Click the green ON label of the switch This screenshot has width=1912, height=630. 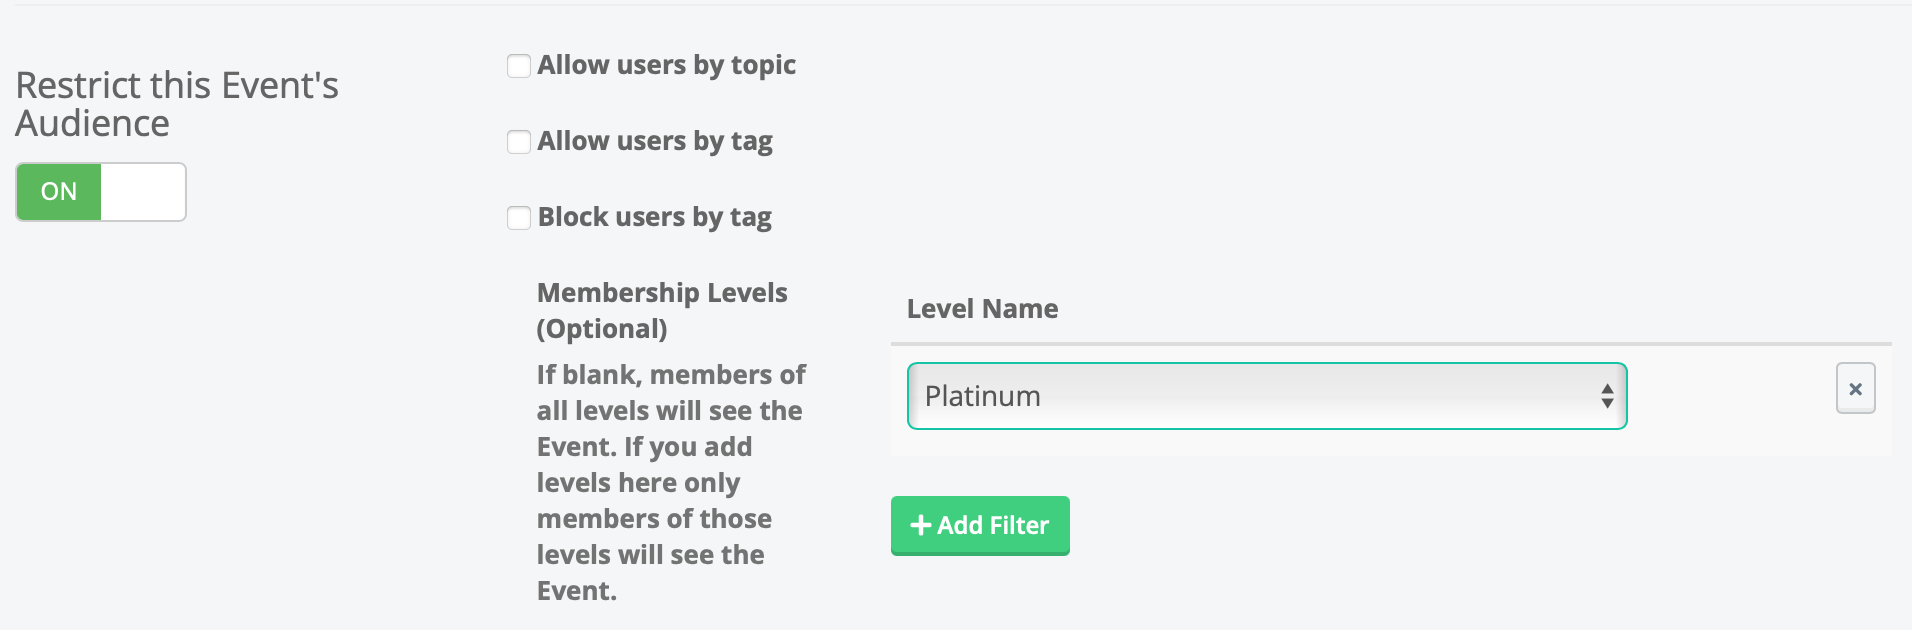pos(59,192)
